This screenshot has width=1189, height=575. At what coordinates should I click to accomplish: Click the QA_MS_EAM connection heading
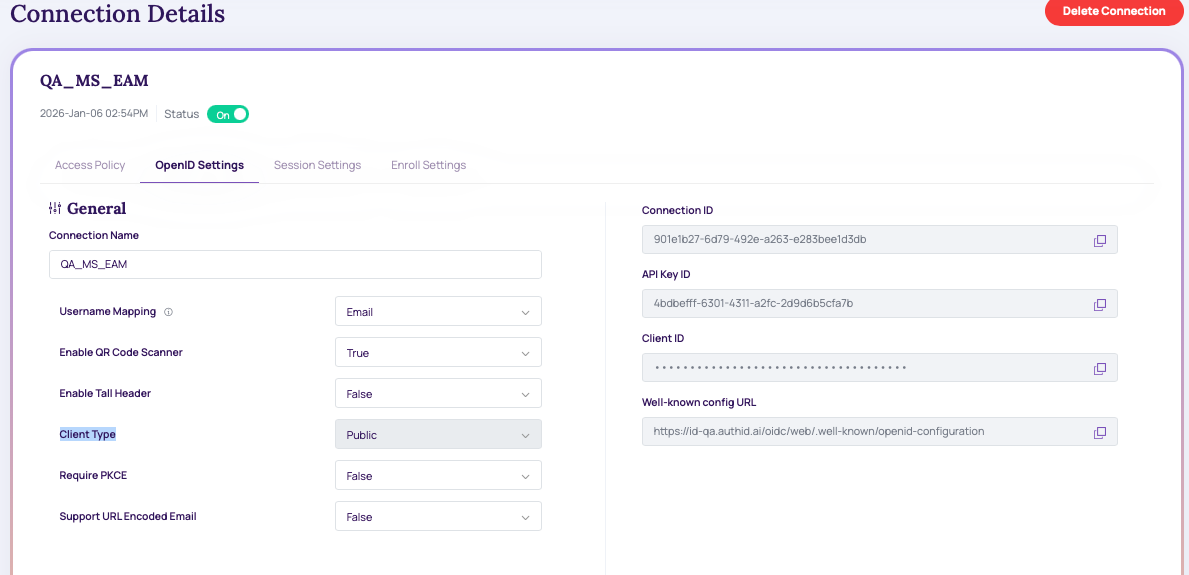pyautogui.click(x=94, y=81)
